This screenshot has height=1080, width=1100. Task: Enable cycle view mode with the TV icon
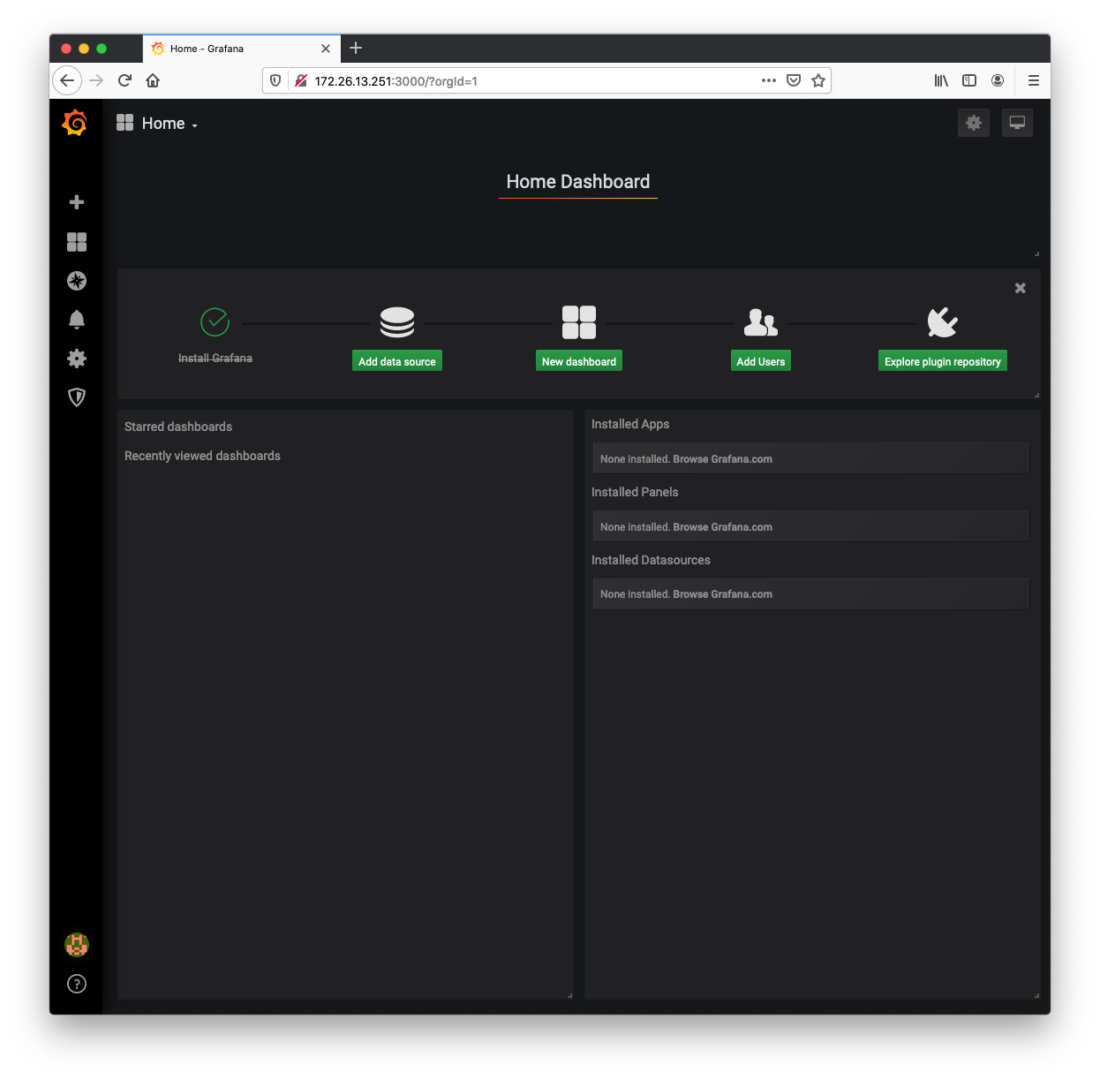pos(1017,122)
